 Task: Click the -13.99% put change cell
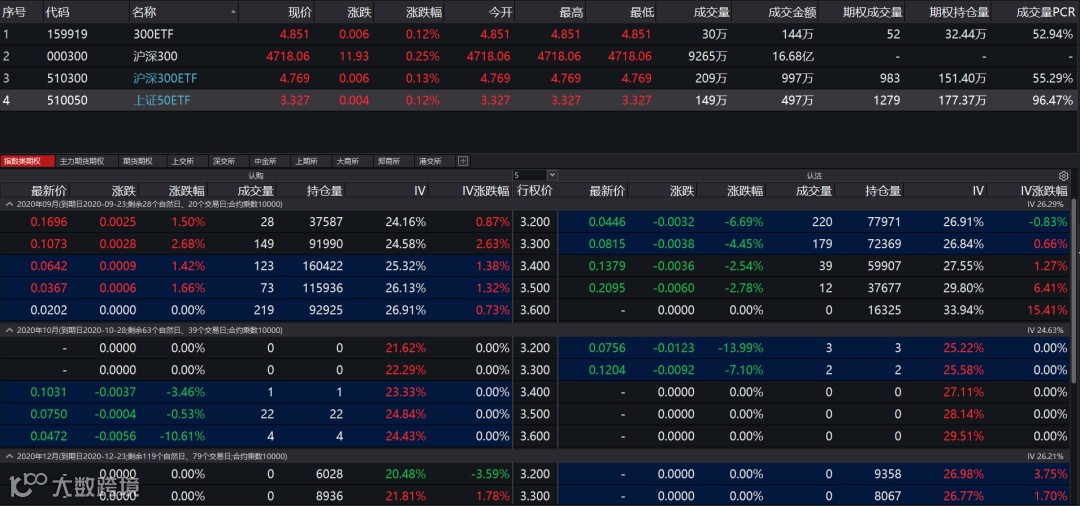[740, 348]
